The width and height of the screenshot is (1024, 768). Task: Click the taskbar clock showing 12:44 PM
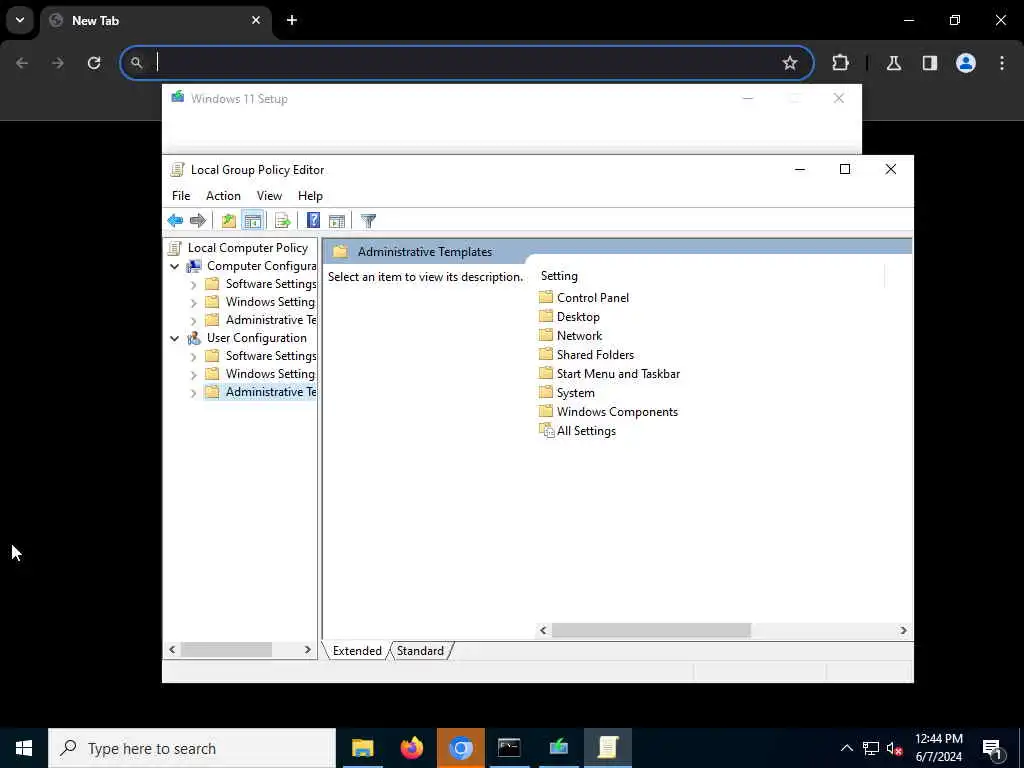938,748
